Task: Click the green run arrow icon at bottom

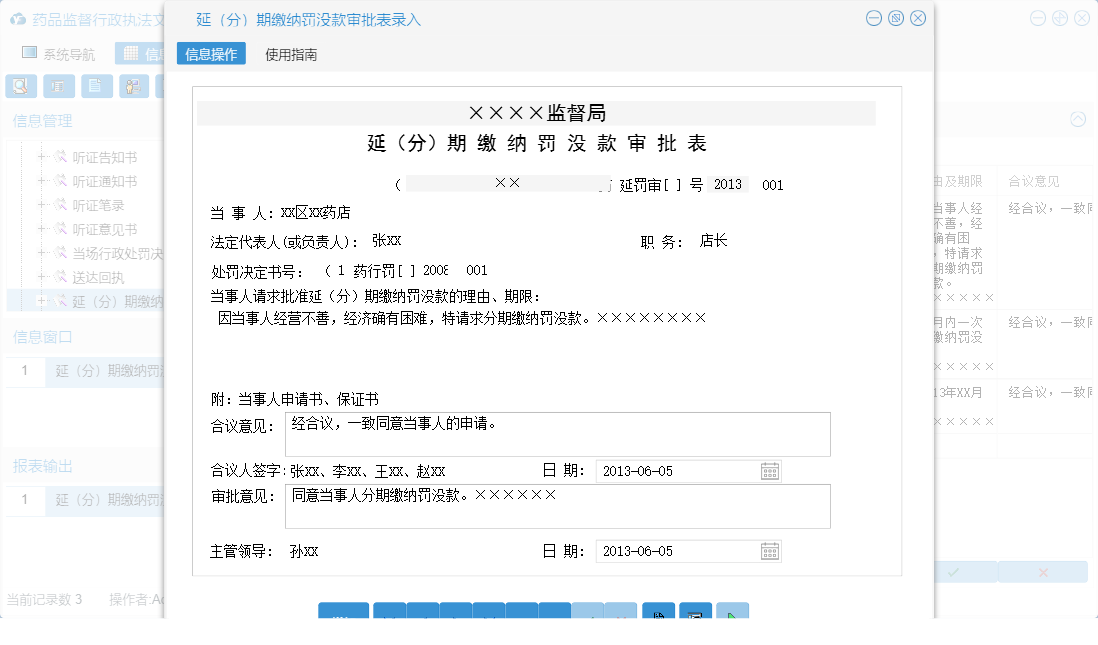Action: coord(733,613)
